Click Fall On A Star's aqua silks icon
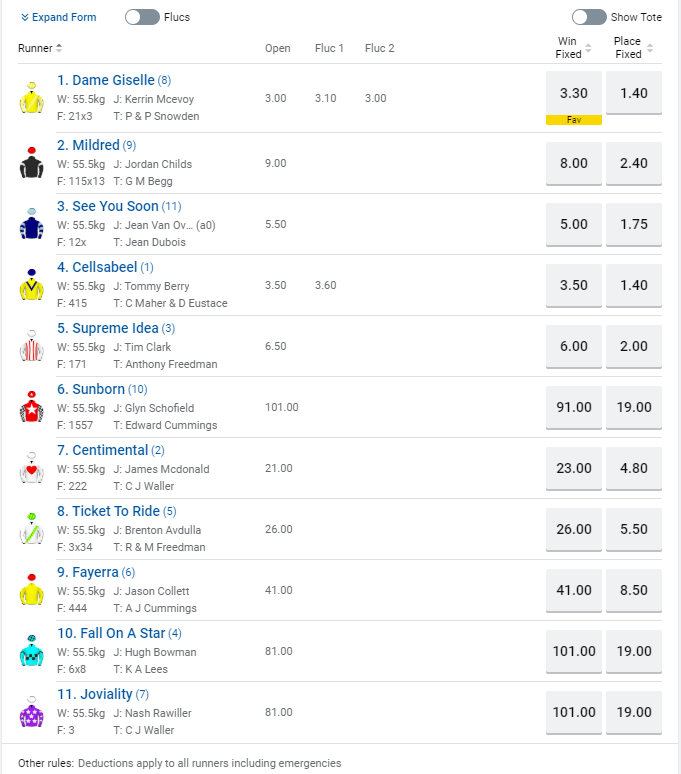 (x=31, y=651)
